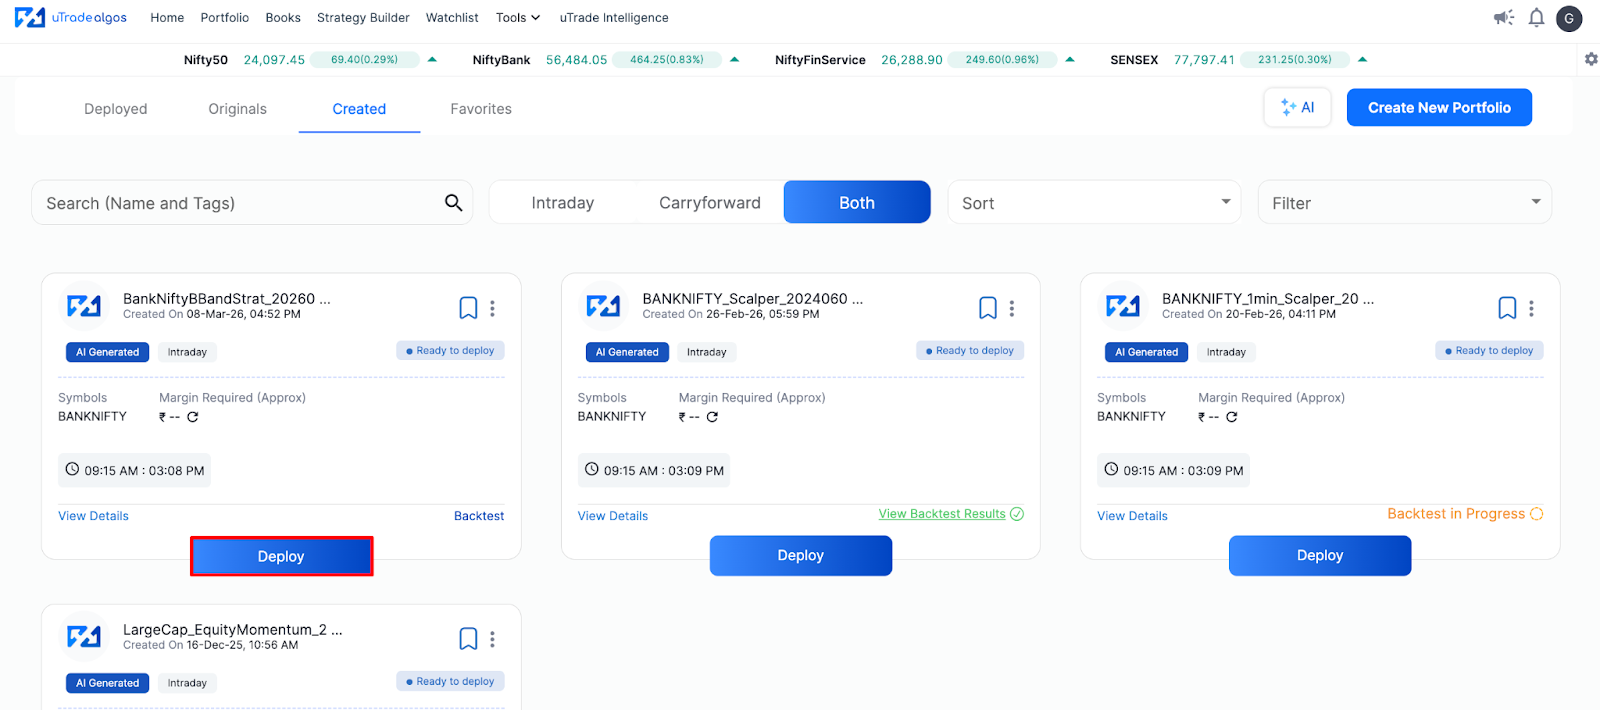This screenshot has width=1600, height=710.
Task: Click Ready to deploy badge on BANKNIFTY_Scalper_2024060
Action: pyautogui.click(x=970, y=351)
